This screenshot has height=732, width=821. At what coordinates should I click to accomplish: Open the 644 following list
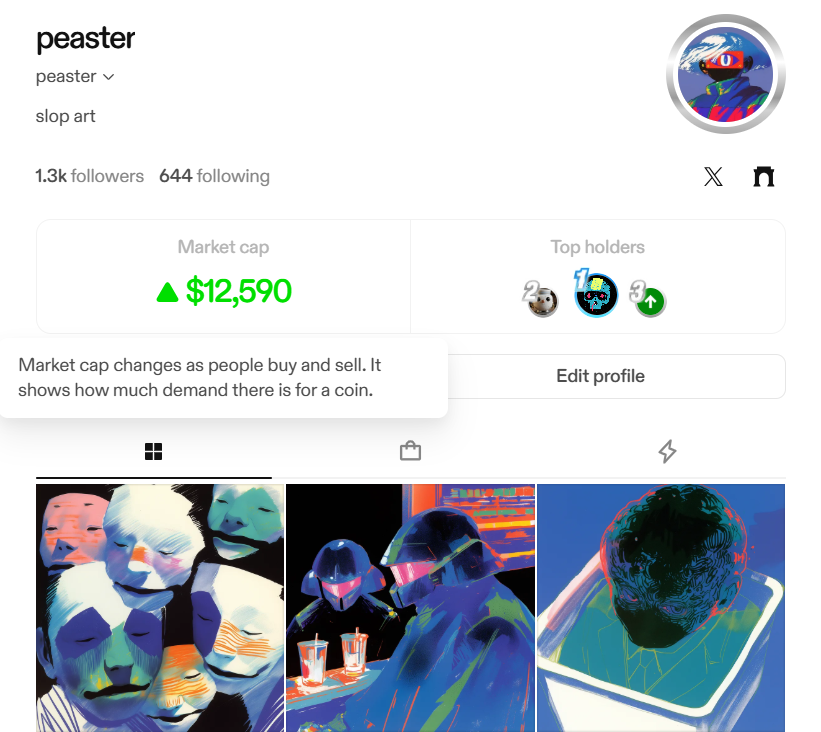[x=214, y=176]
